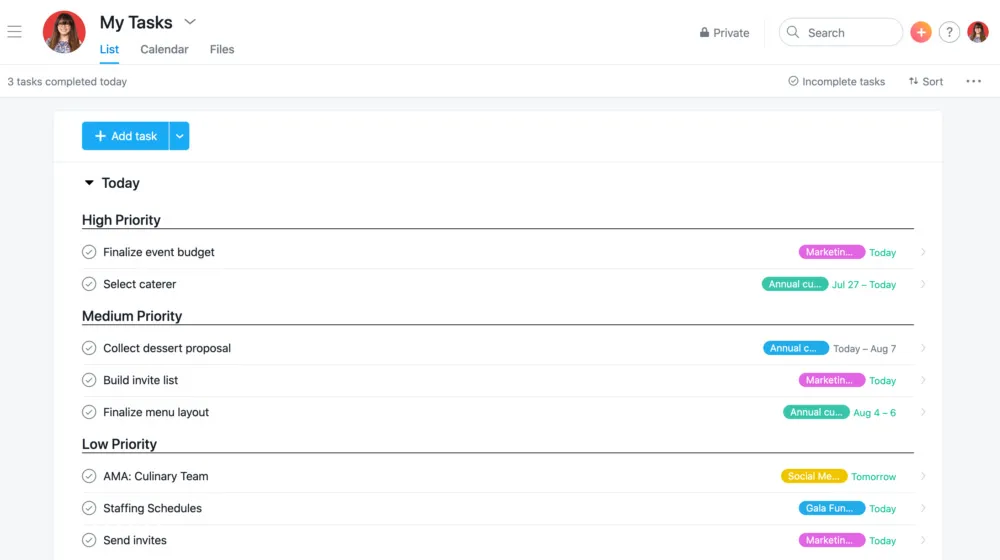Click the Sort arrows icon
This screenshot has height=560, width=1000.
(x=913, y=82)
